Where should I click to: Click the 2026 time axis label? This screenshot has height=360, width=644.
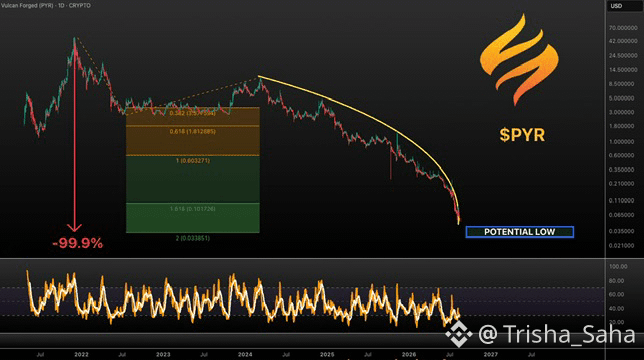(409, 355)
